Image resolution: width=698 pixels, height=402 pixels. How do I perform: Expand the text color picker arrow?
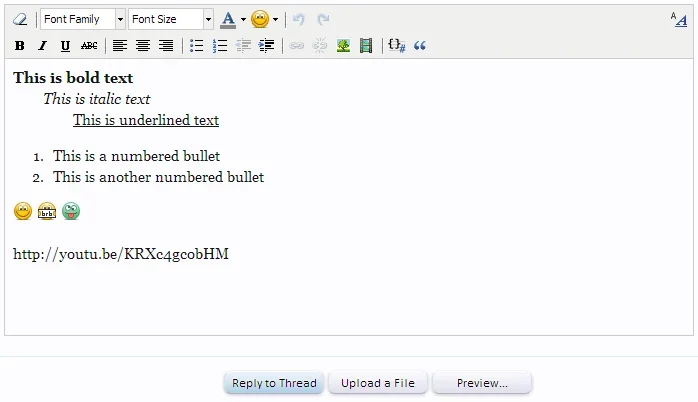point(243,20)
